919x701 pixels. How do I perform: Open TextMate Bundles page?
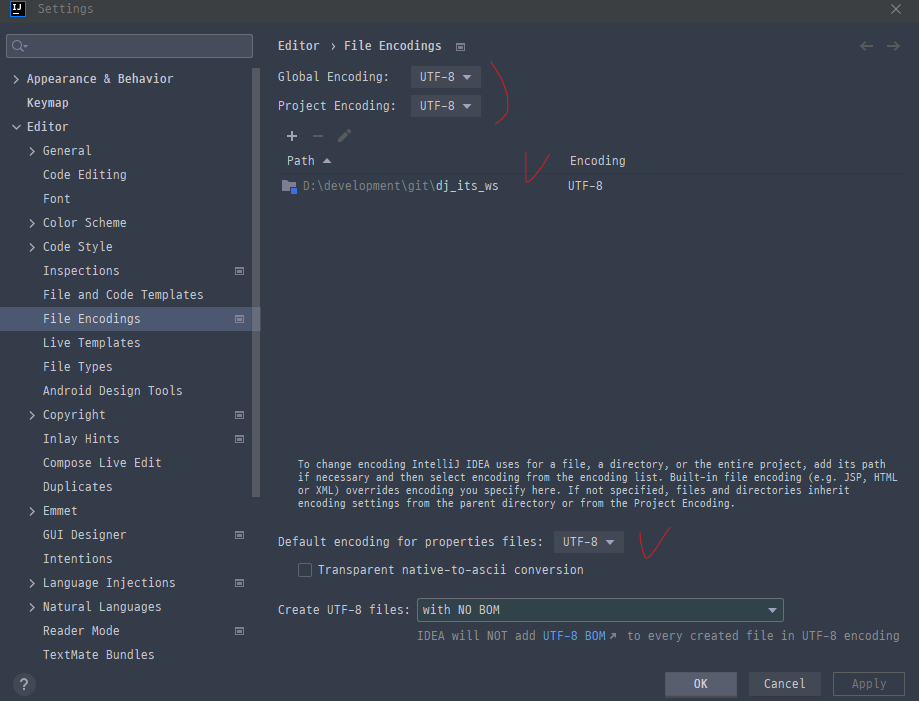(98, 655)
